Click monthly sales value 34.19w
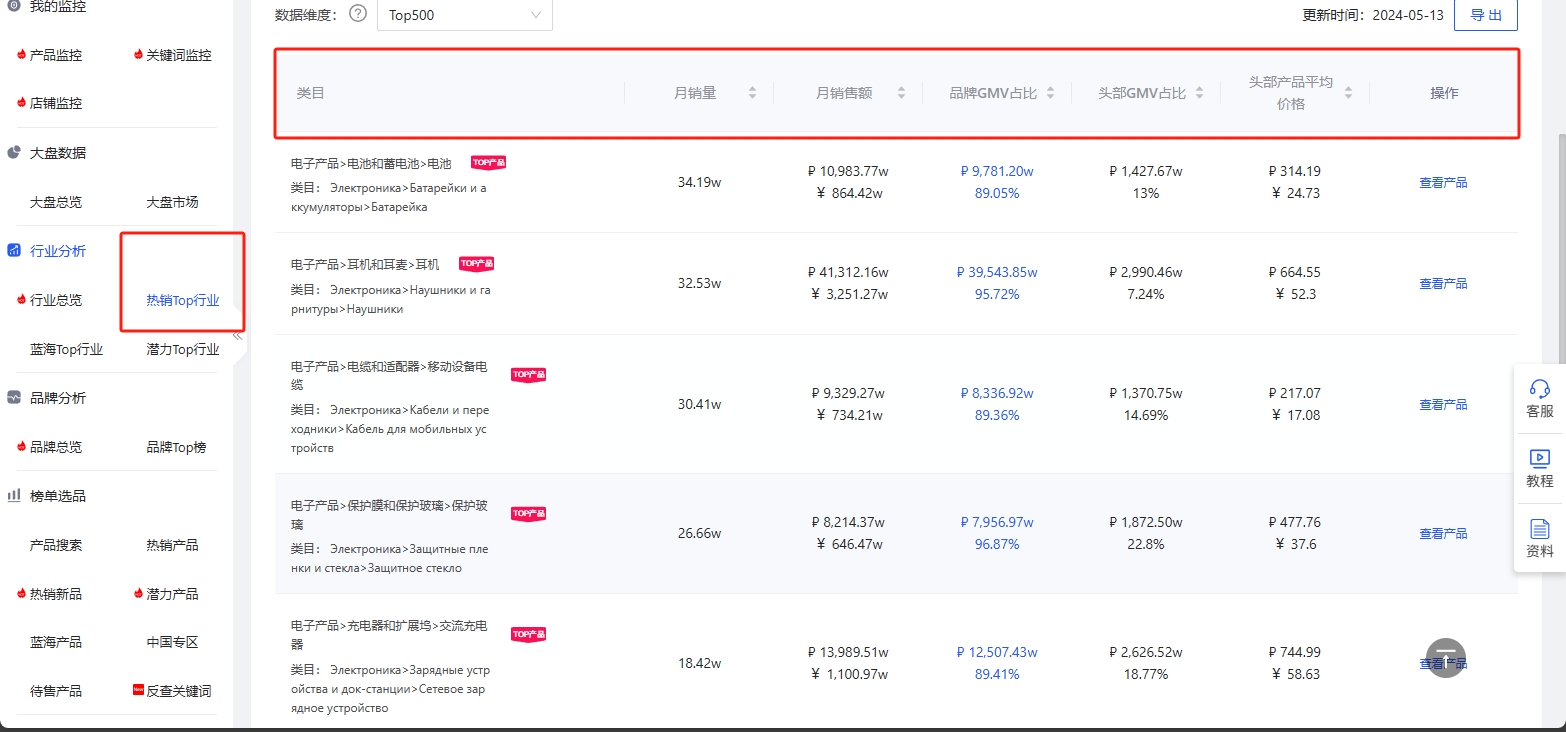The height and width of the screenshot is (732, 1566). (x=699, y=183)
